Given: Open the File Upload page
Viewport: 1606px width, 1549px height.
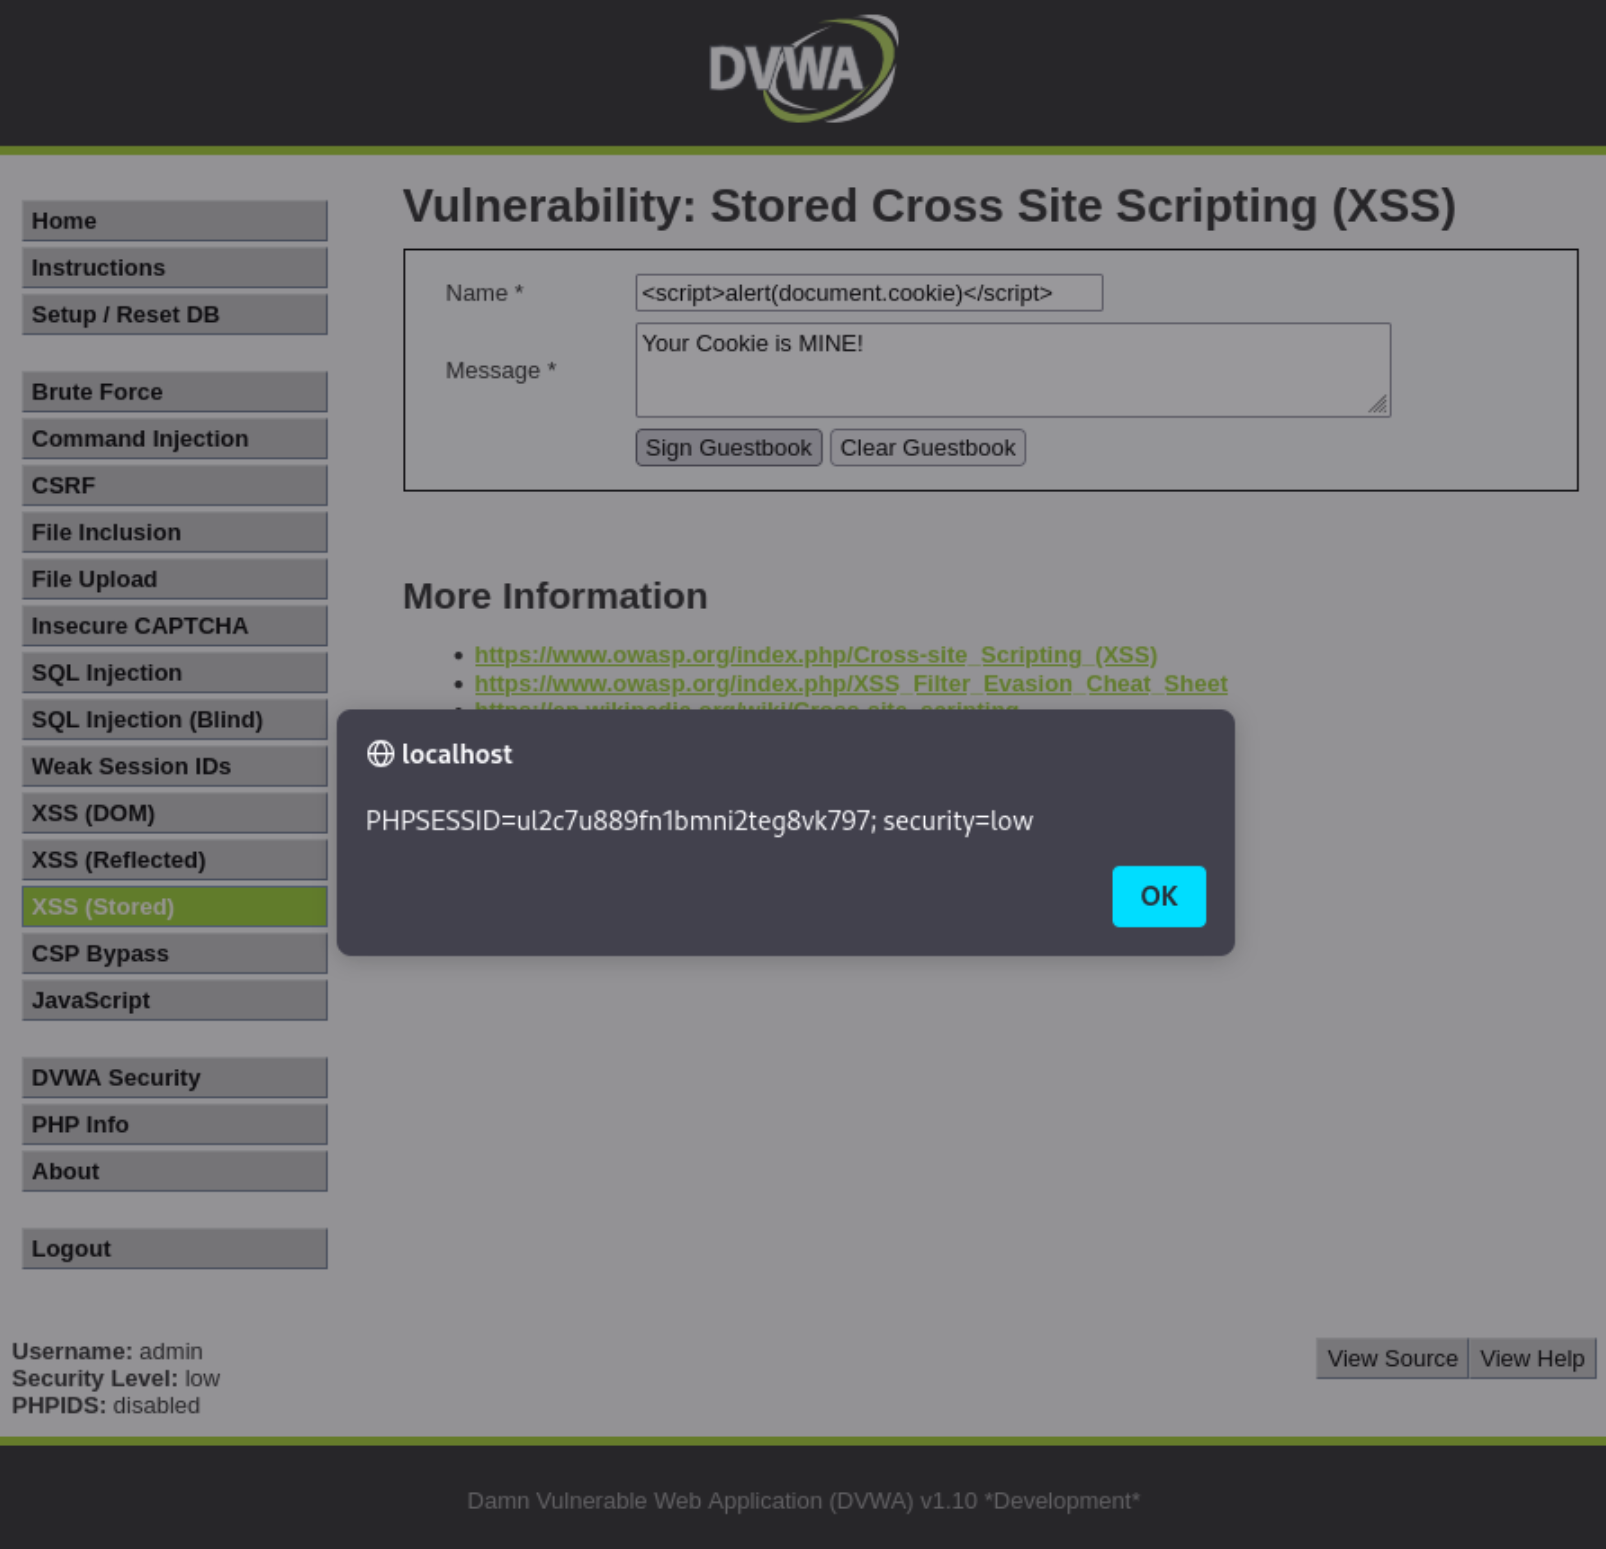Looking at the screenshot, I should [175, 579].
